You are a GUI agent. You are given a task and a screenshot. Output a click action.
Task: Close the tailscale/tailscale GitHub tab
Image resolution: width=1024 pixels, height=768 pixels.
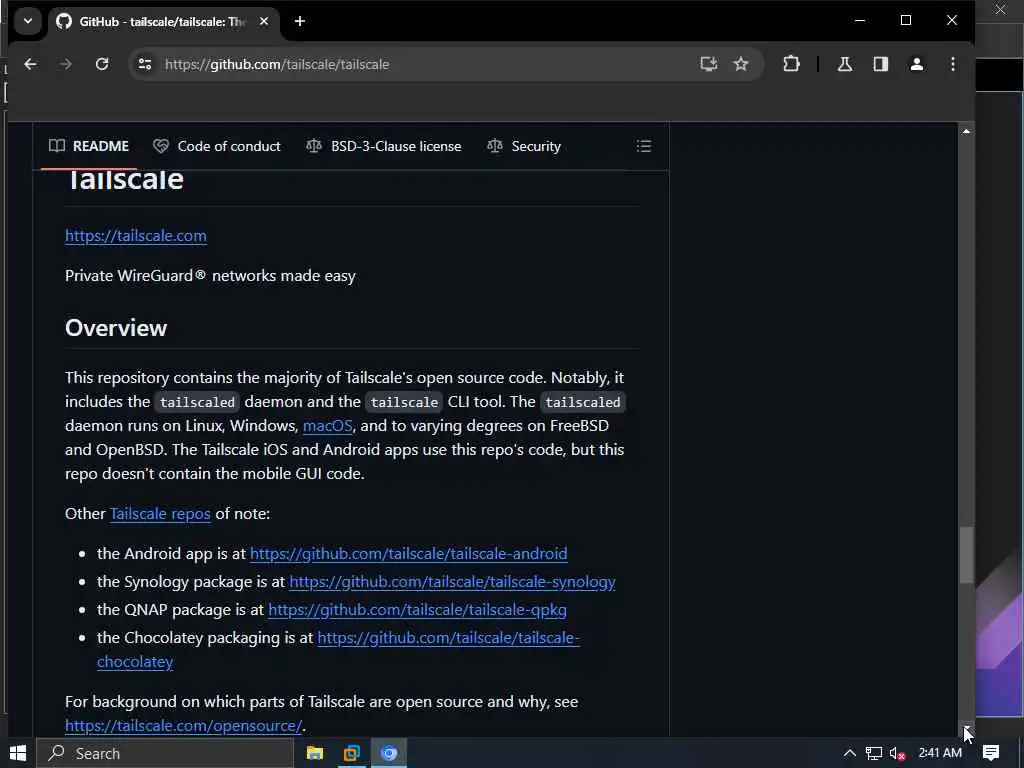[264, 22]
